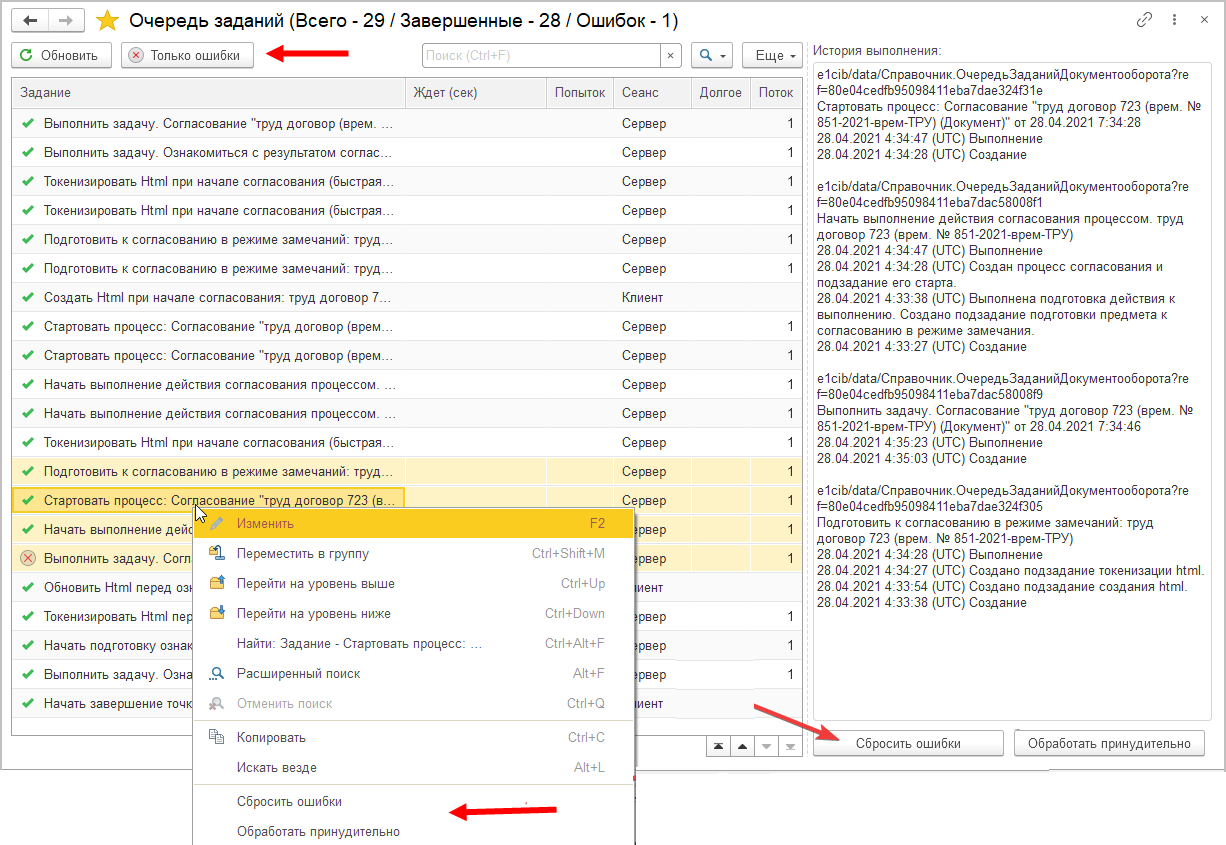Move down one row in the list
The image size is (1226, 845).
click(766, 747)
